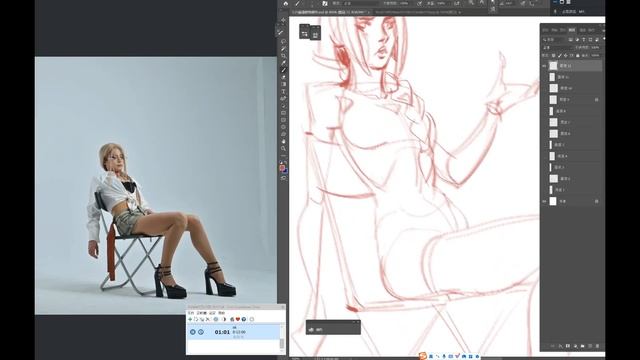The image size is (640, 360).
Task: Click the opacity field in options bar
Action: [x=403, y=3]
